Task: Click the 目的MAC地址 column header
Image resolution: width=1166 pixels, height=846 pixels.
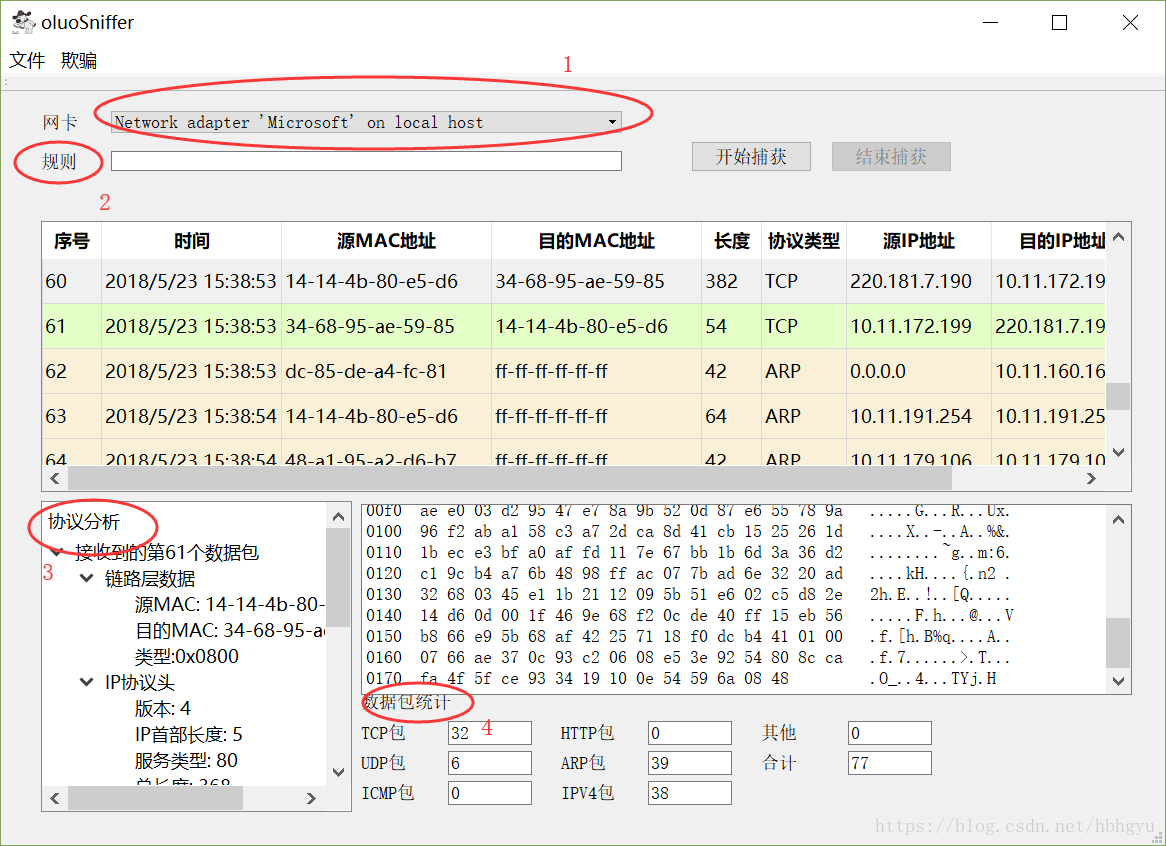Action: pos(596,241)
